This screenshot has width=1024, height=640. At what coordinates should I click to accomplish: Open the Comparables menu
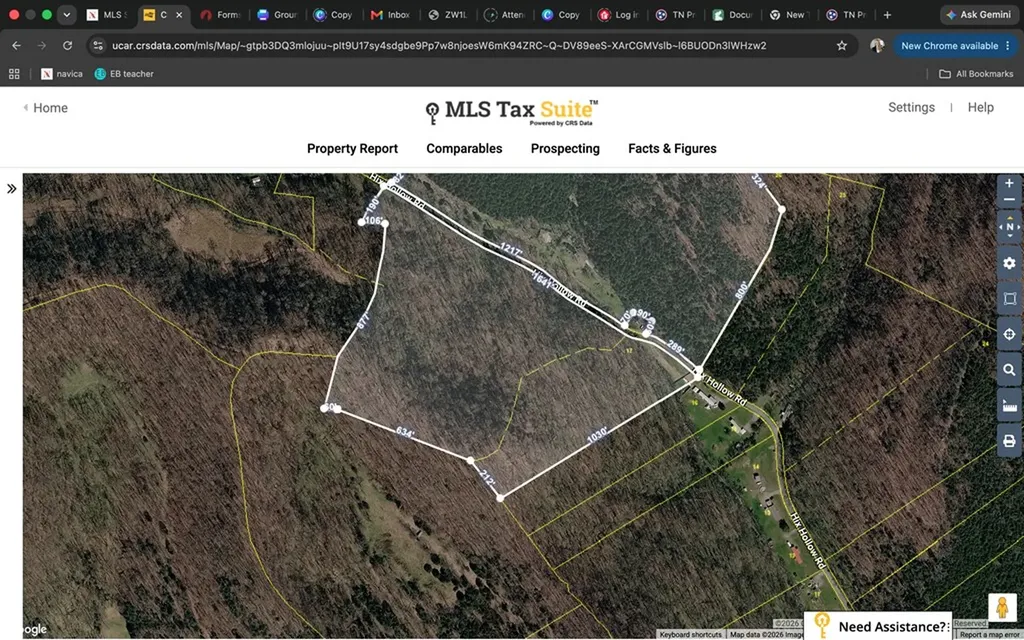tap(464, 148)
